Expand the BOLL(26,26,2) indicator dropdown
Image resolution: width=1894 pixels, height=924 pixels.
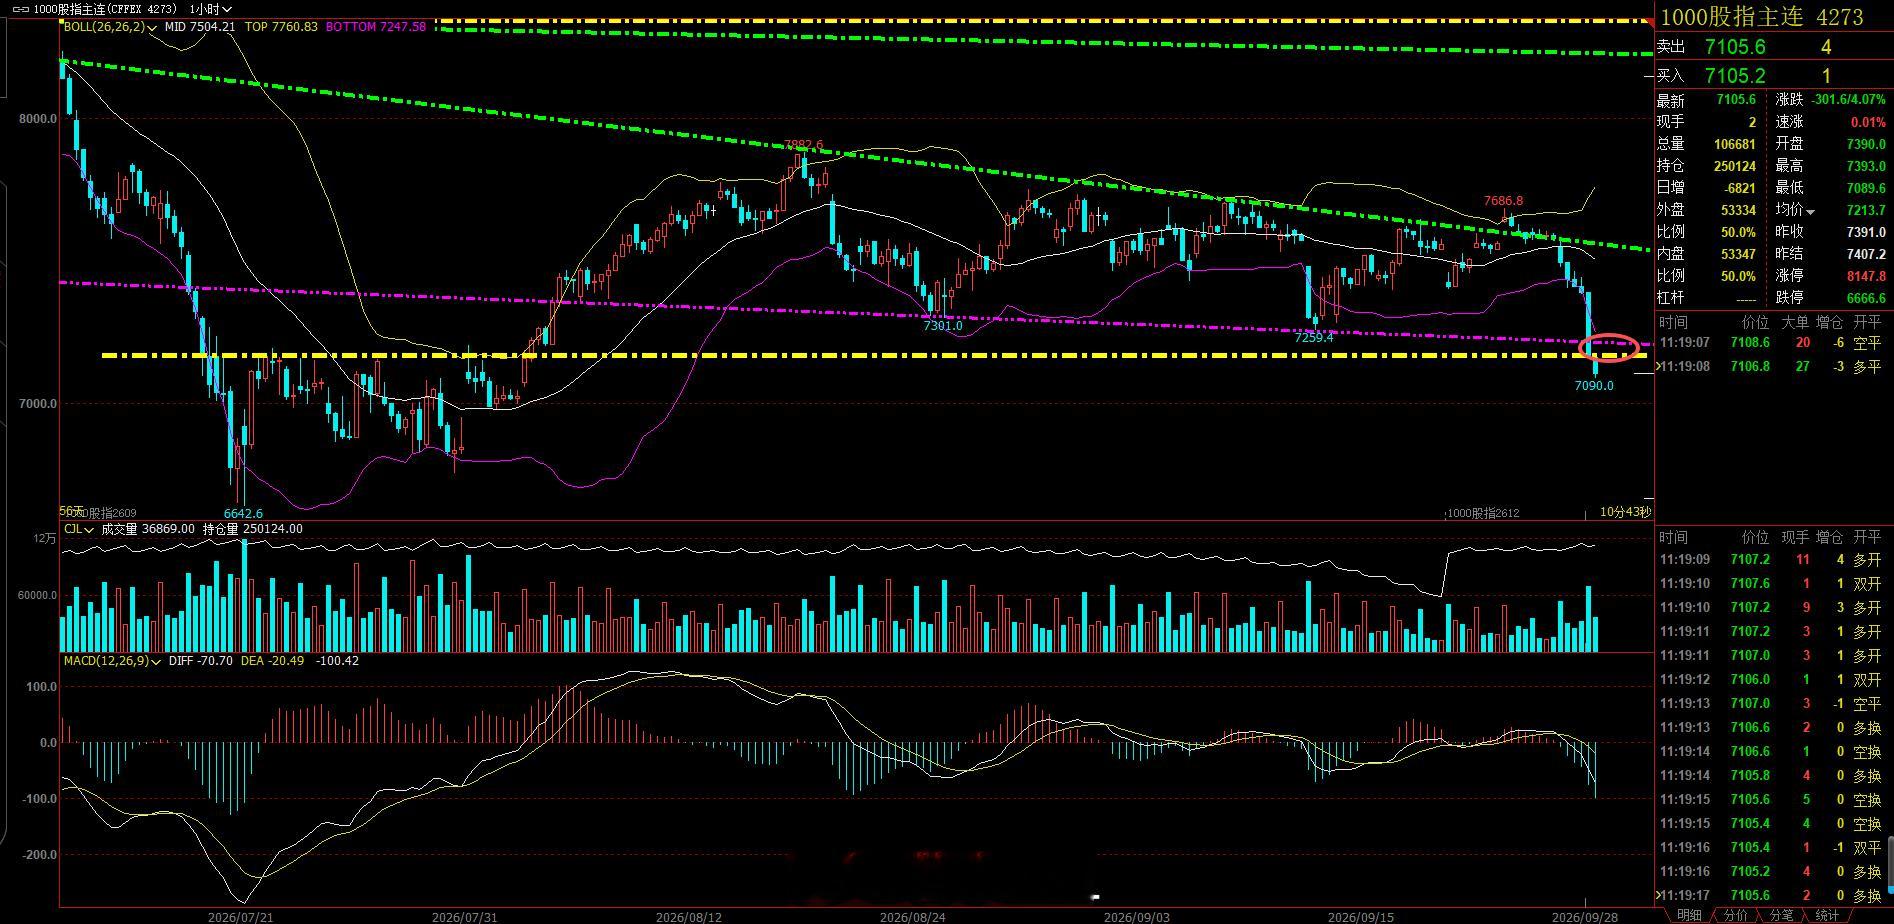152,27
